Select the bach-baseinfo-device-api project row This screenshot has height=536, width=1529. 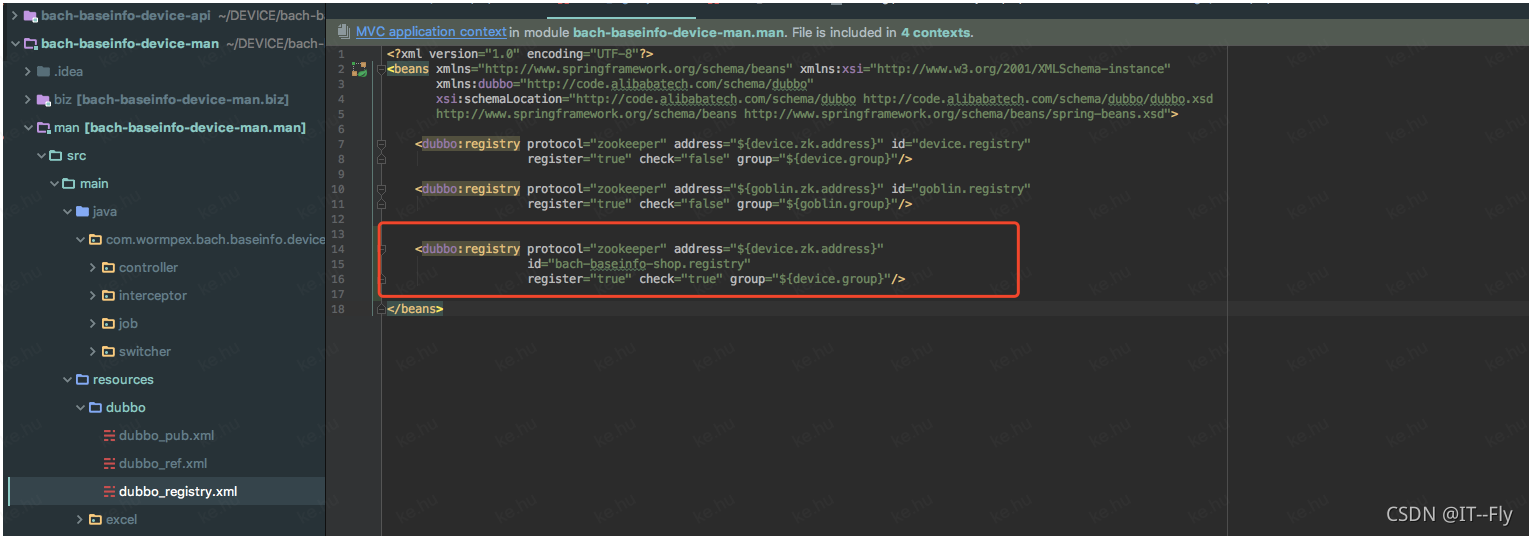(165, 16)
